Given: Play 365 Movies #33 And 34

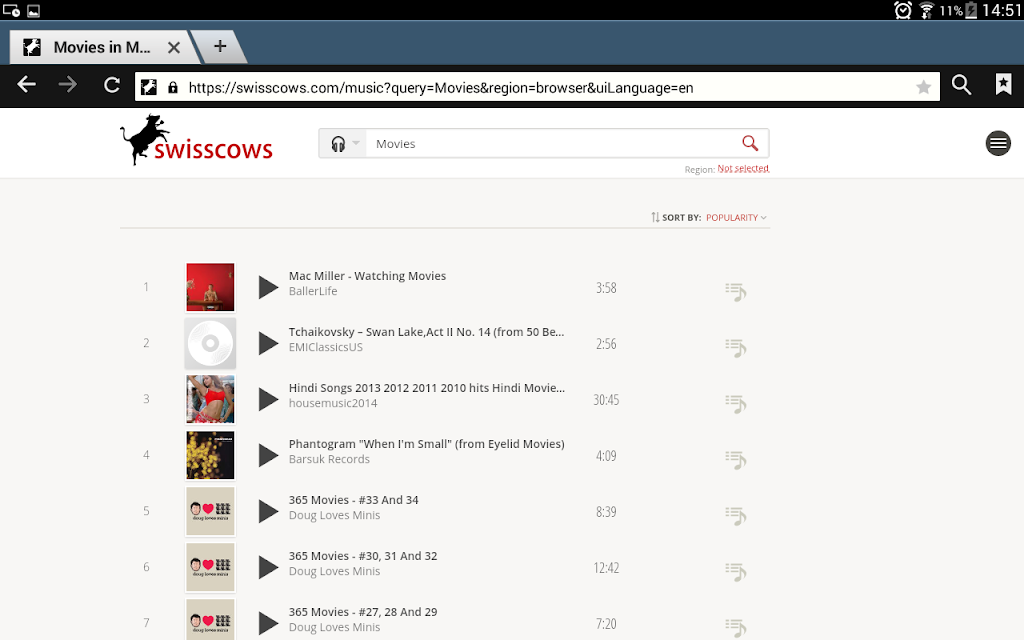Looking at the screenshot, I should click(x=268, y=511).
